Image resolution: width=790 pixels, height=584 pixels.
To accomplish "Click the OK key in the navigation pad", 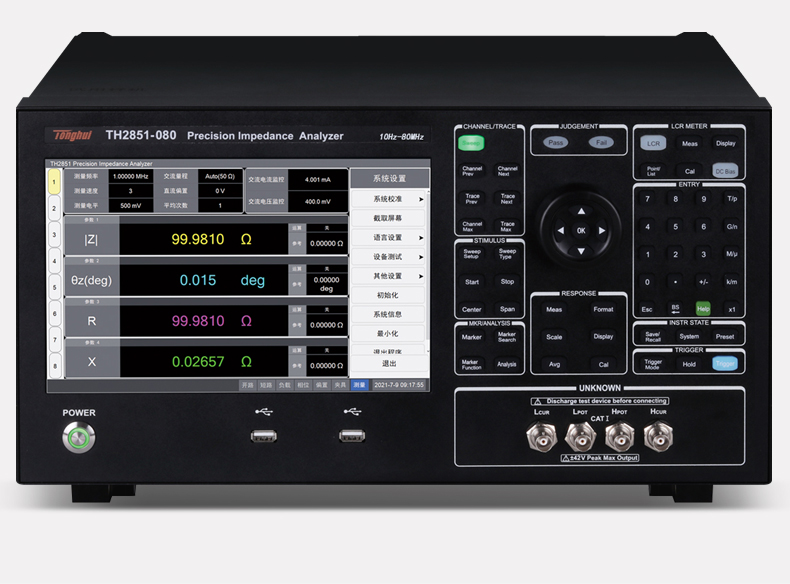I will click(581, 231).
